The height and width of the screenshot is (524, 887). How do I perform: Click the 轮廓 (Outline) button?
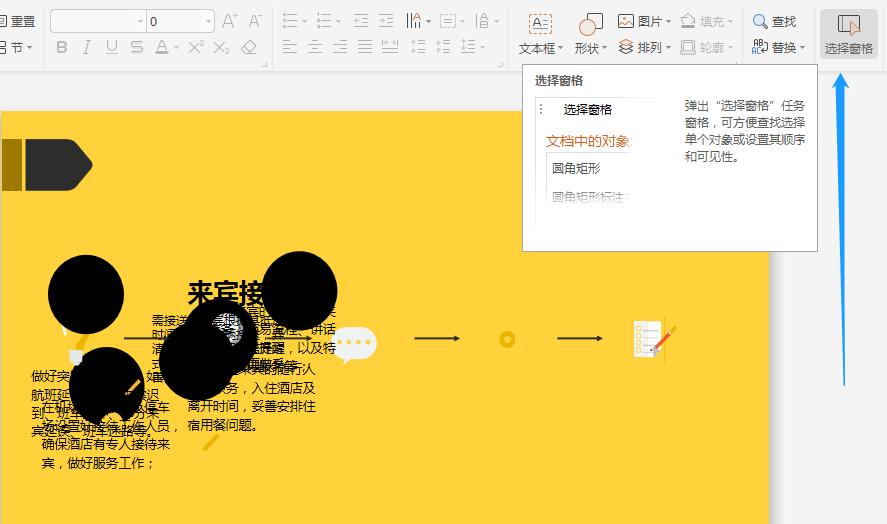tap(707, 48)
